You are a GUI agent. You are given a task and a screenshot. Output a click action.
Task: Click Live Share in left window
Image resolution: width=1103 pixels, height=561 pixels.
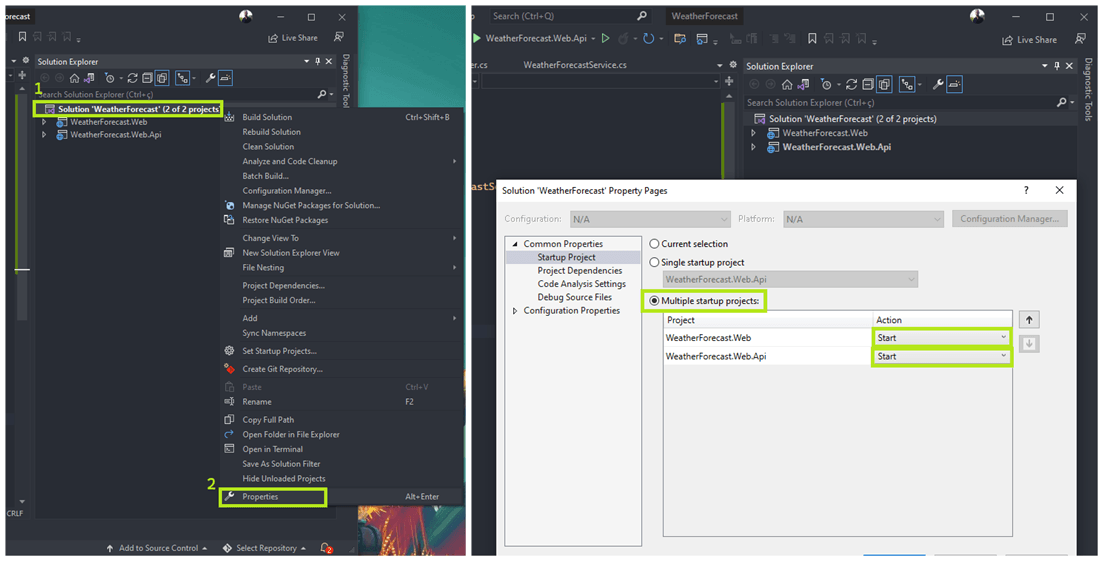tap(293, 38)
